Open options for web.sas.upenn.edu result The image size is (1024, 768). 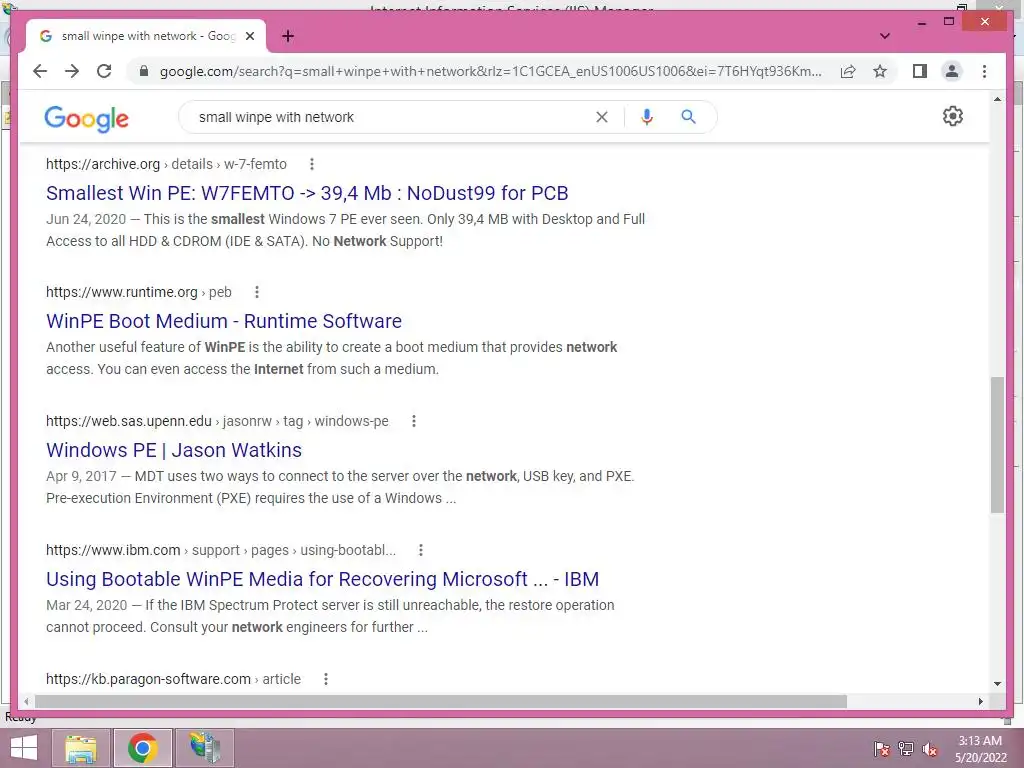coord(413,421)
